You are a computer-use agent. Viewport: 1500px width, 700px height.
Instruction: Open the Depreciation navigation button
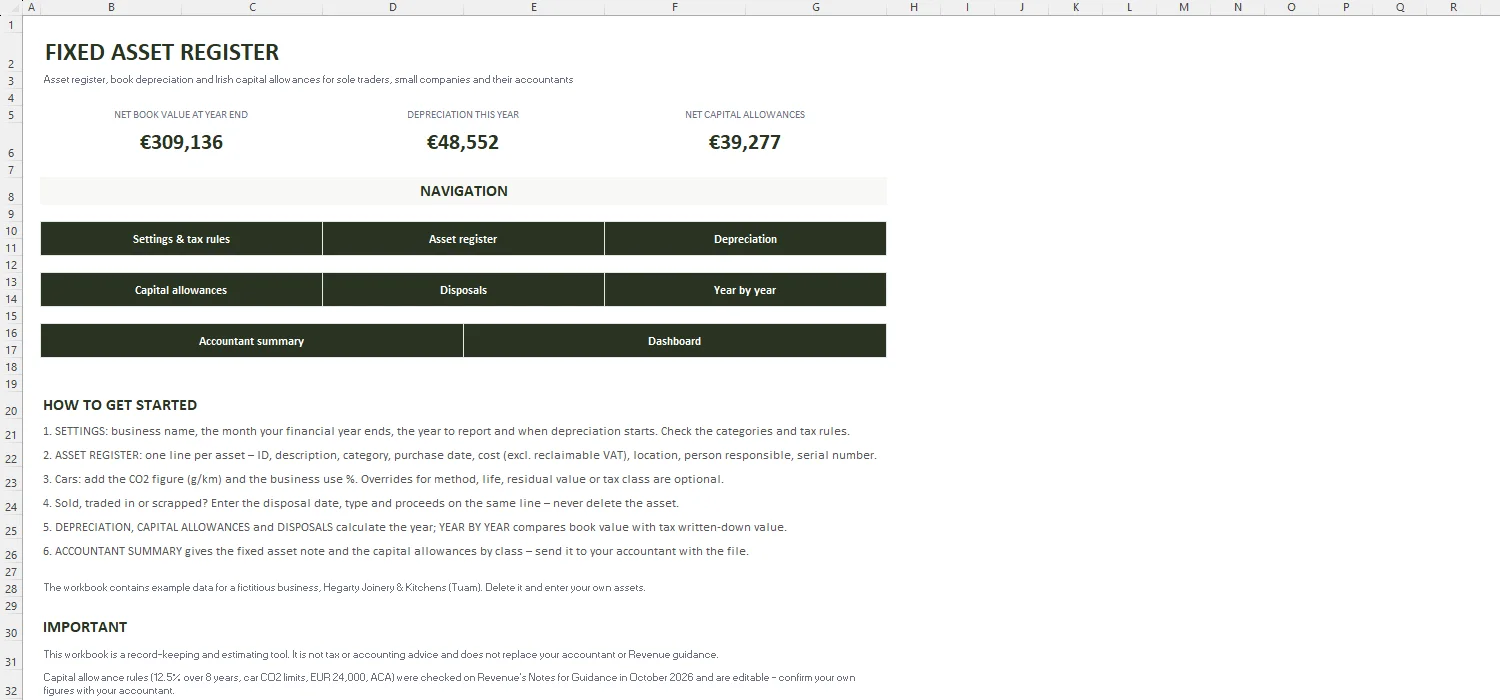[745, 239]
